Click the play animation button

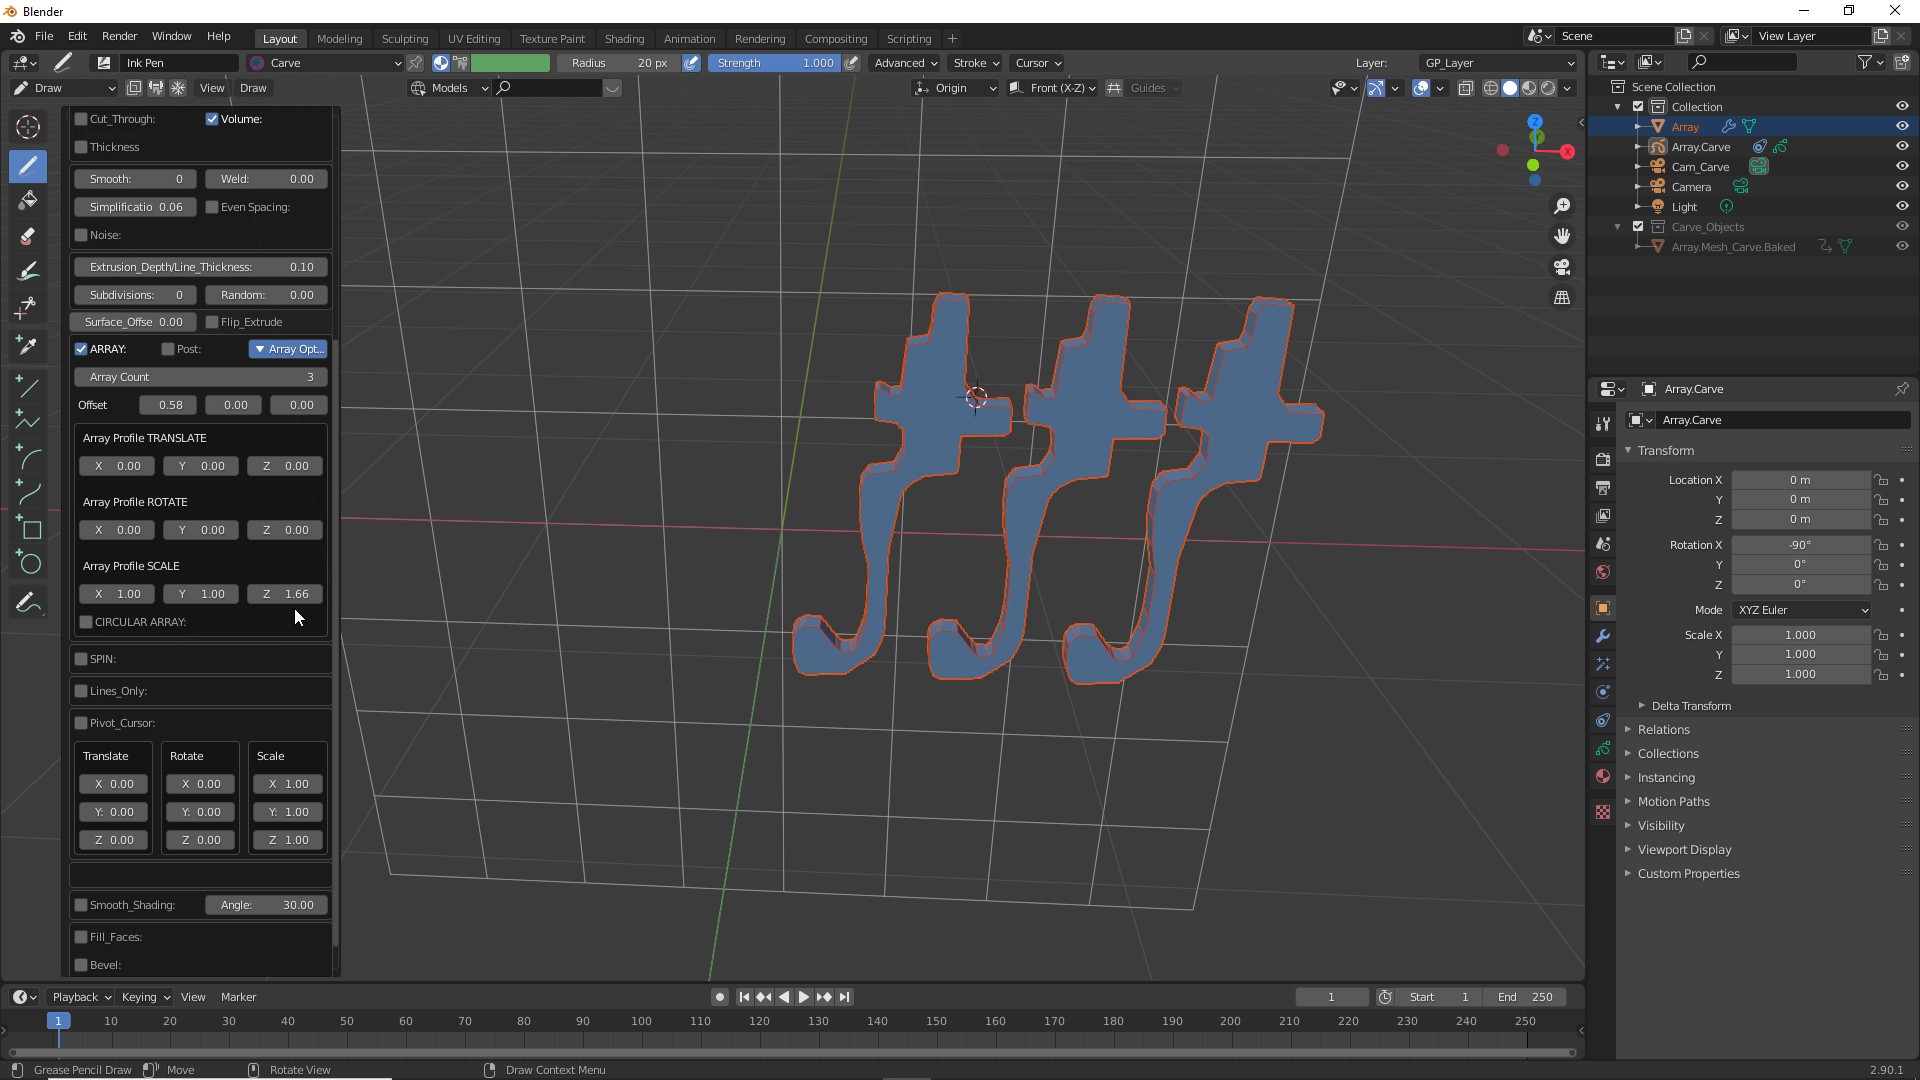803,997
